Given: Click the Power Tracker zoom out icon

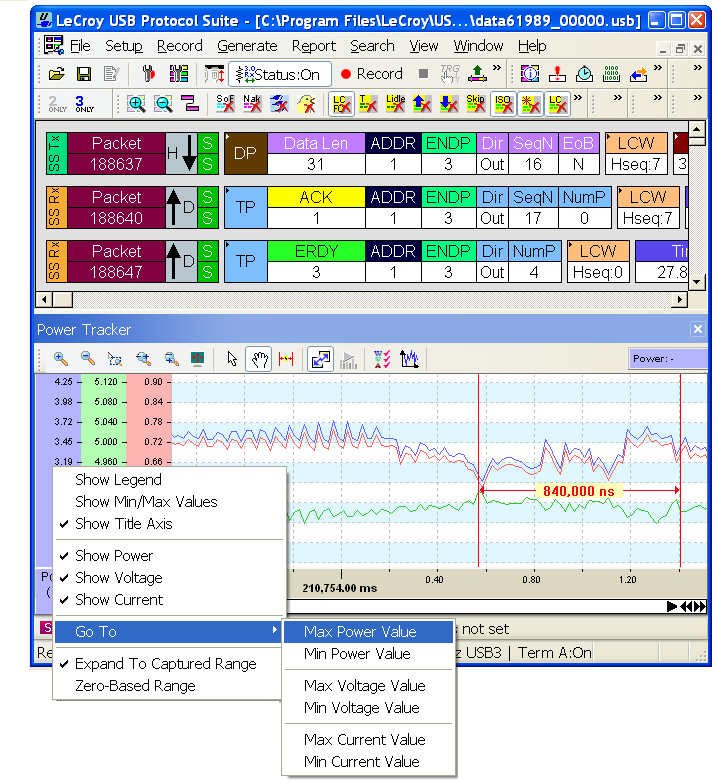Looking at the screenshot, I should point(88,359).
